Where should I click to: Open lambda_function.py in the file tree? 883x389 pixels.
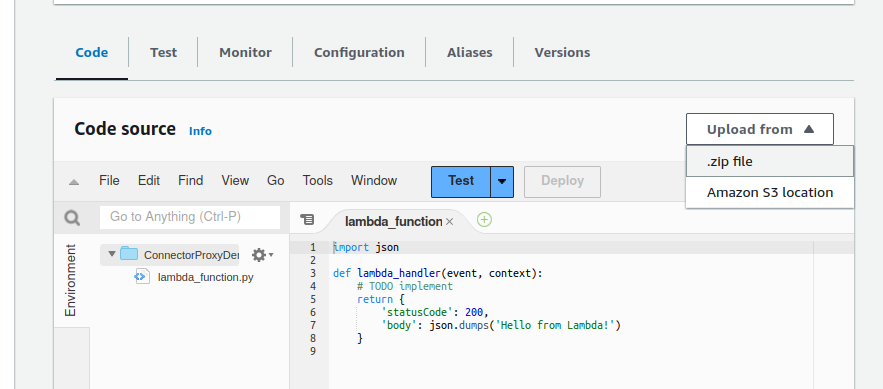pyautogui.click(x=206, y=277)
